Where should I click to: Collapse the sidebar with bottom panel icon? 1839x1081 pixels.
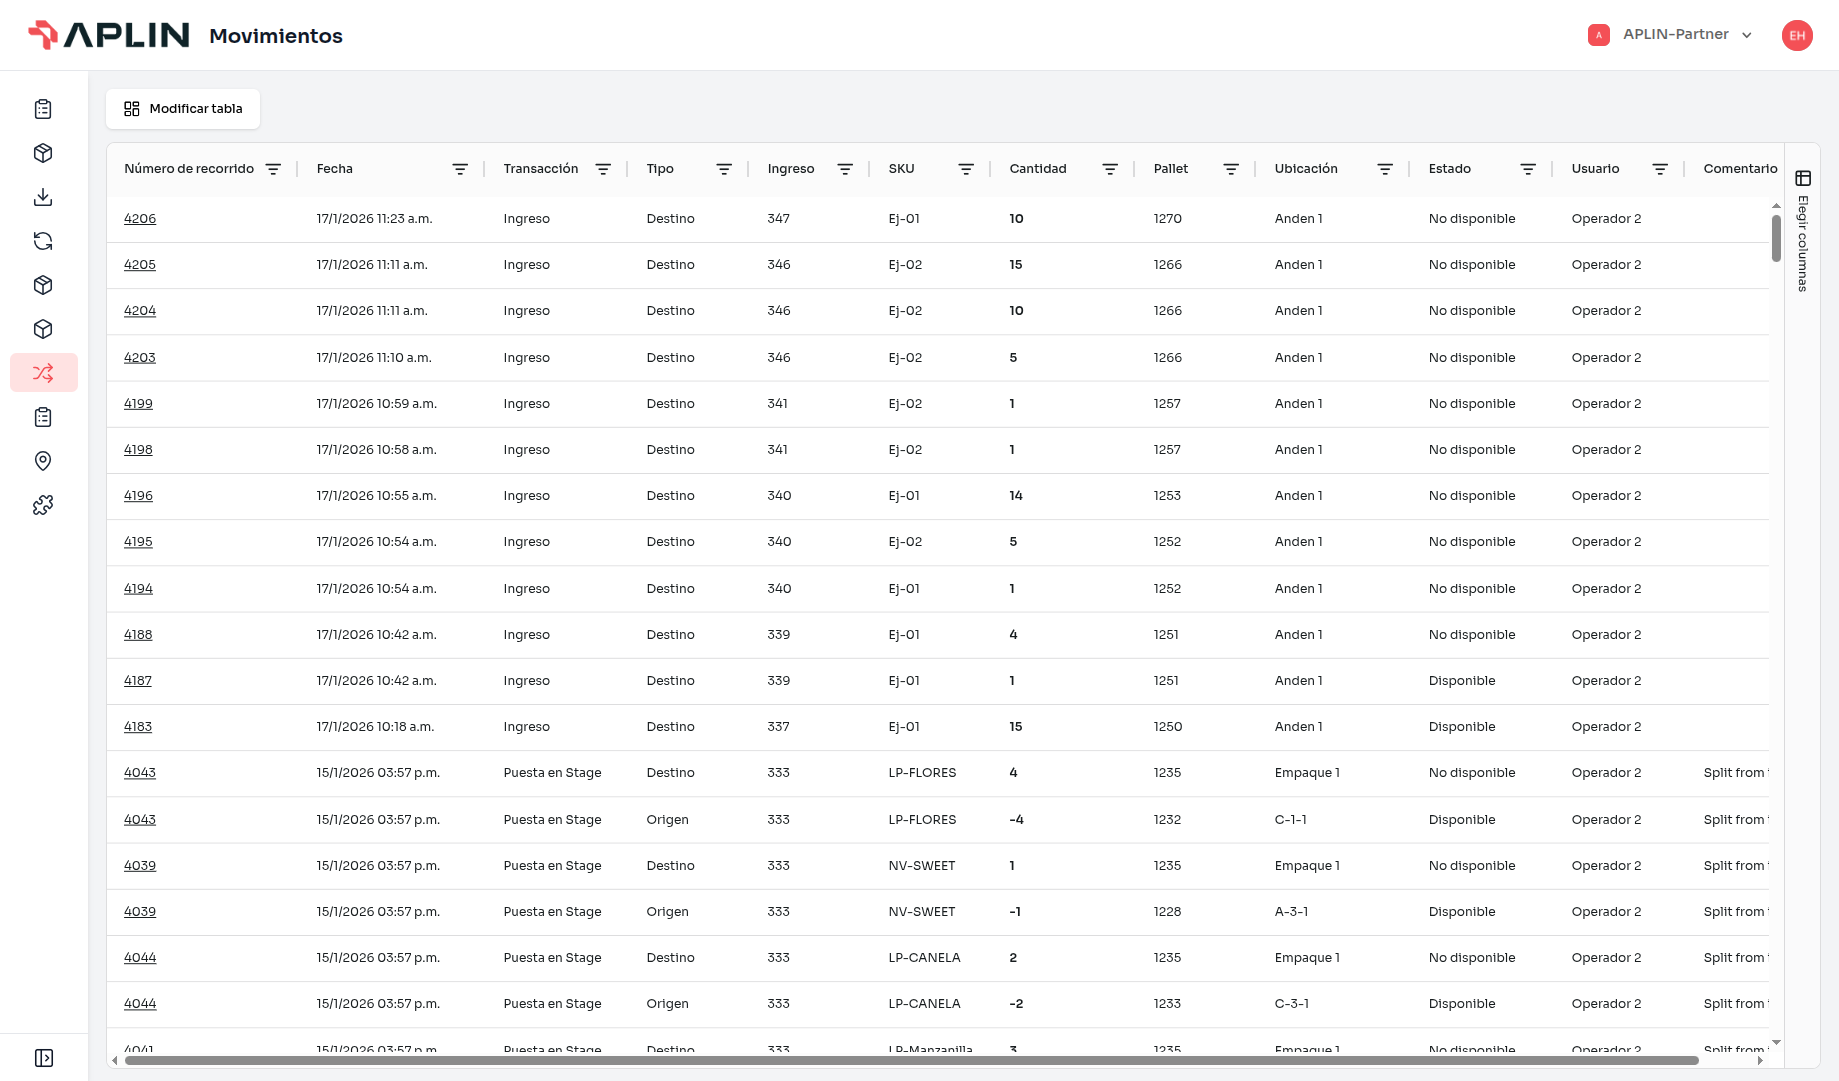pyautogui.click(x=44, y=1058)
